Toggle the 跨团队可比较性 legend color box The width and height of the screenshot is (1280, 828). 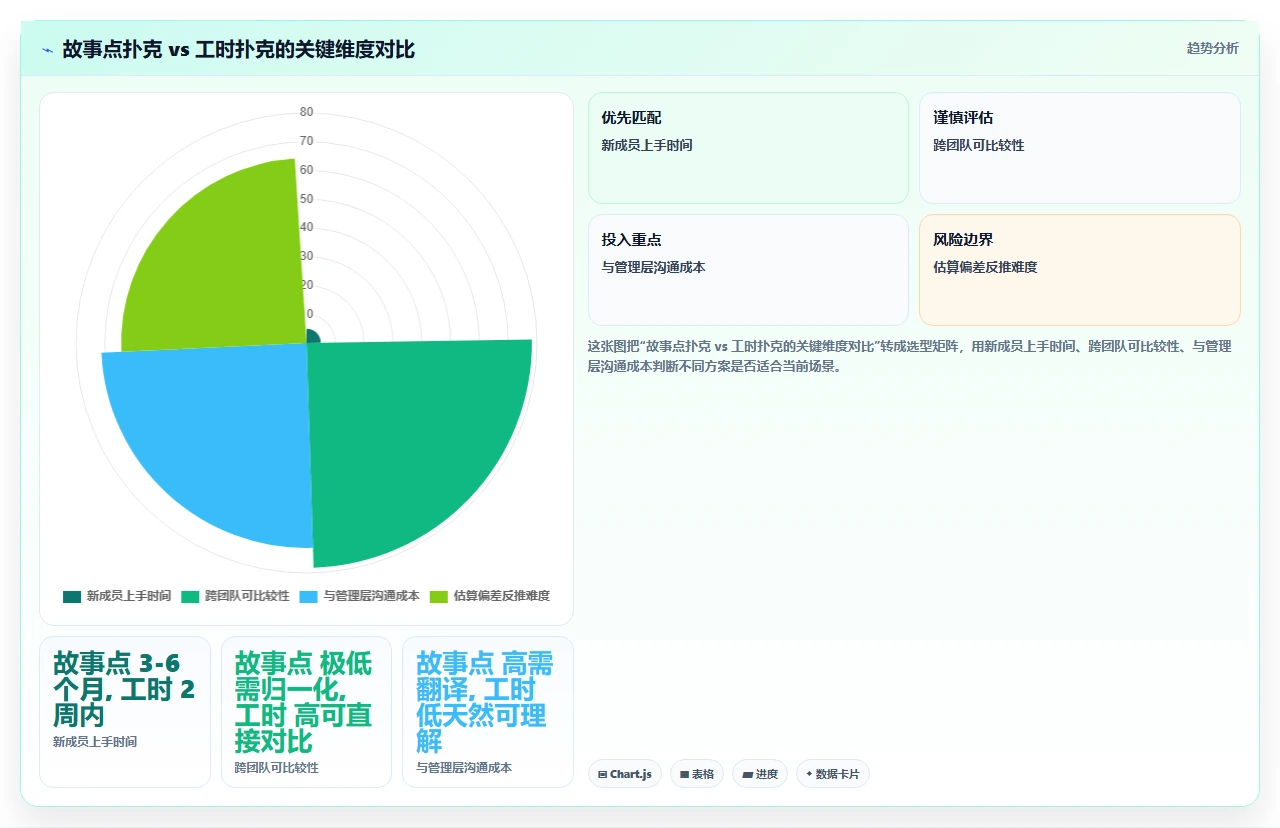click(190, 596)
